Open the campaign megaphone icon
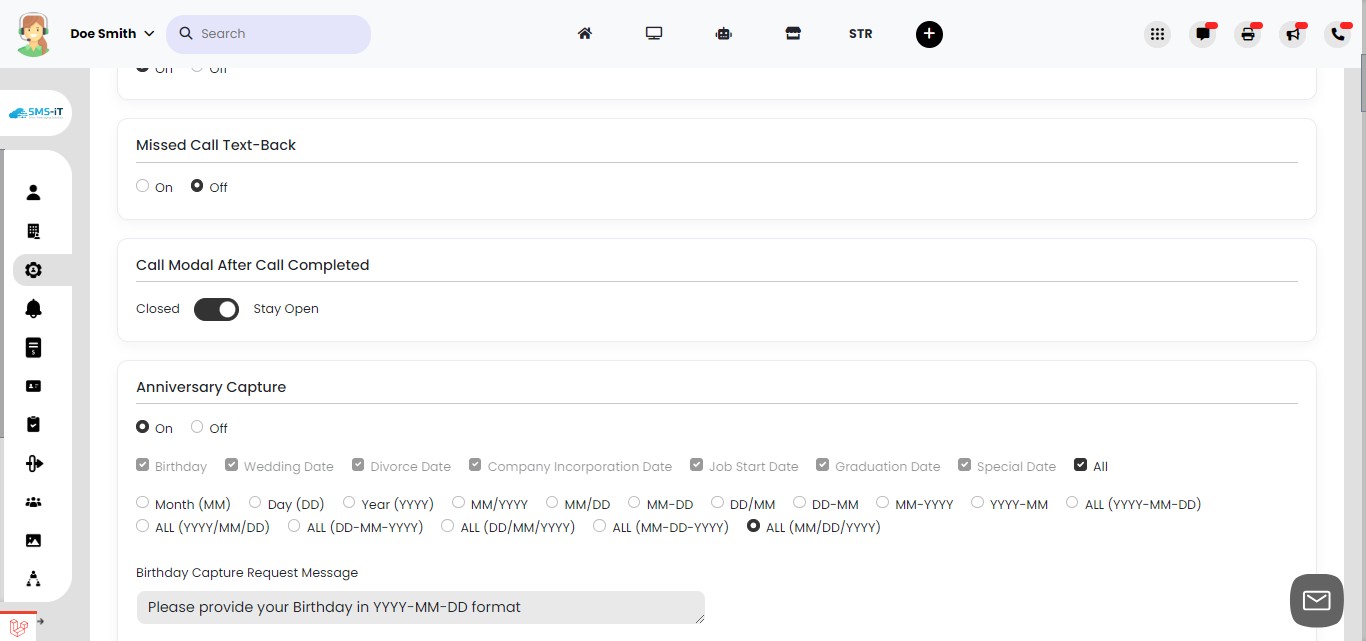1366x641 pixels. 1293,33
